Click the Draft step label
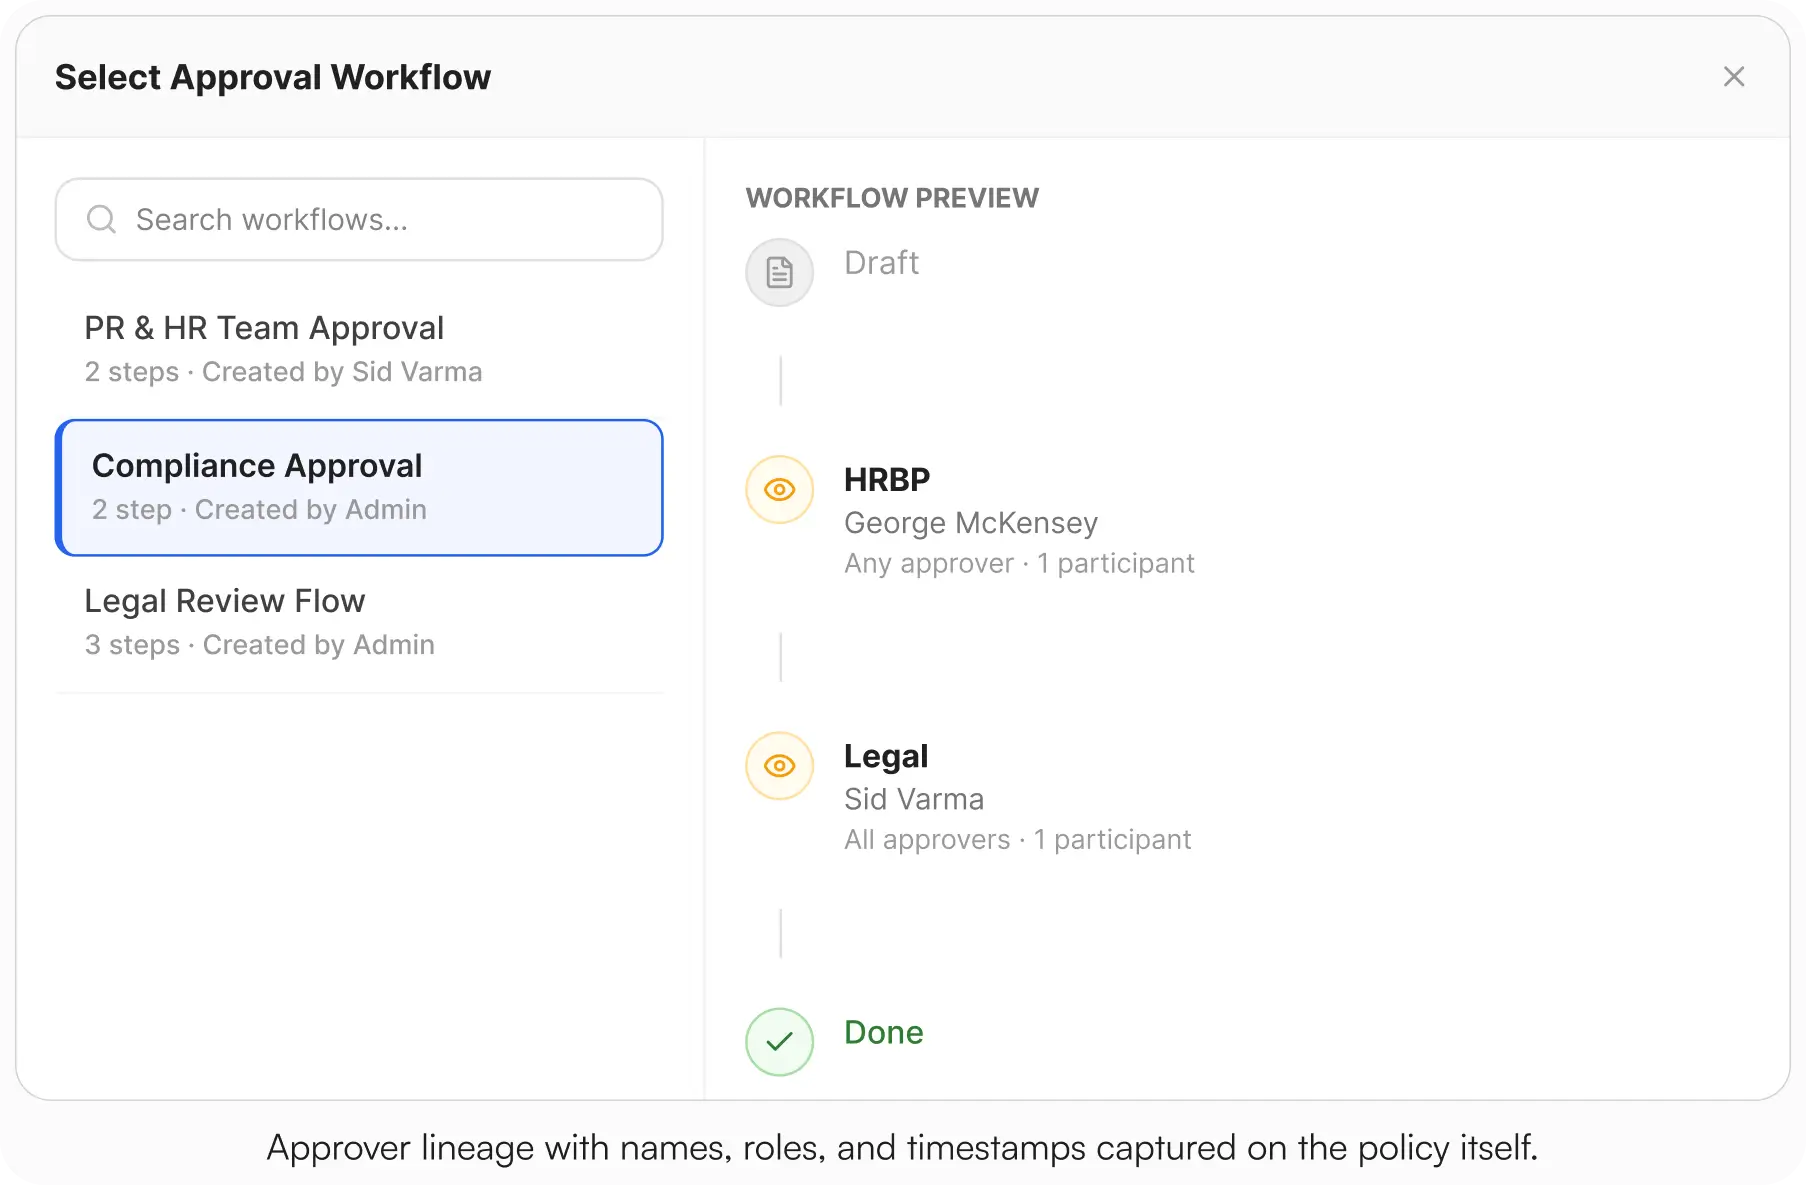 [x=881, y=263]
